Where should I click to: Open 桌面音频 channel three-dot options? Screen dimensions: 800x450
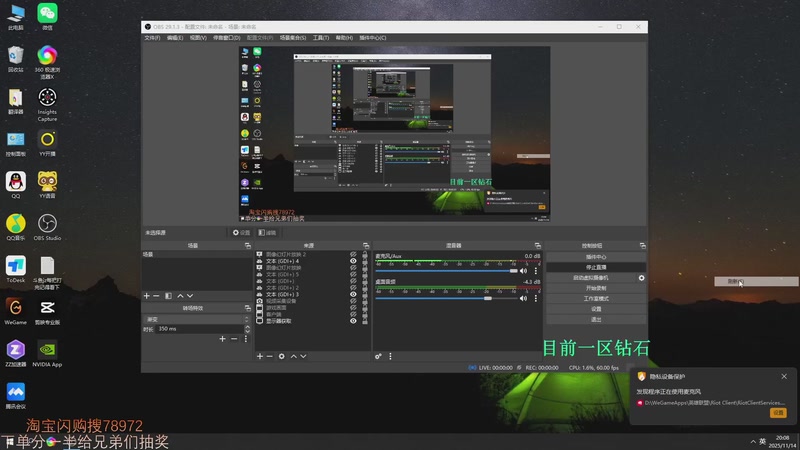(x=536, y=298)
